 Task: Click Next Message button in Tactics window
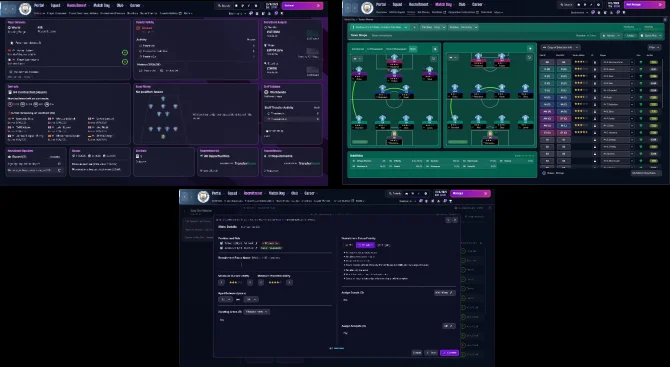[x=644, y=5]
